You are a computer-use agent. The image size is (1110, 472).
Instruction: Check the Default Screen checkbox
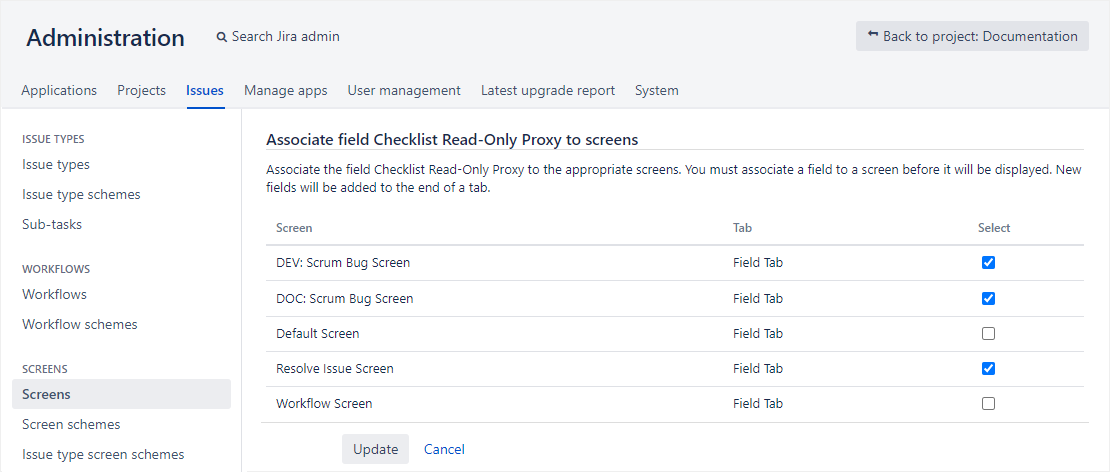989,333
